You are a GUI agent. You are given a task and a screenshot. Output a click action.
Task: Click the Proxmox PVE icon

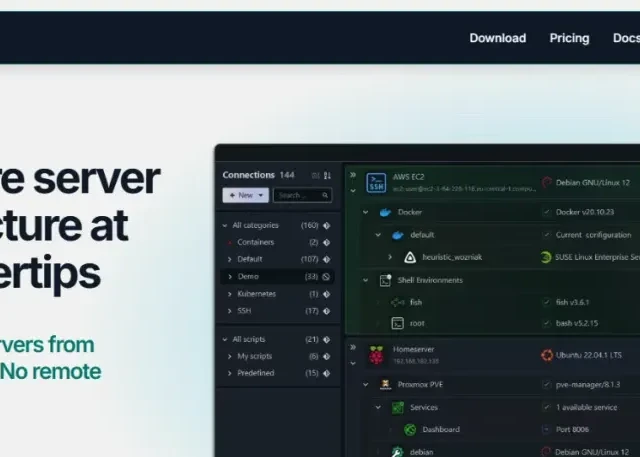[385, 384]
